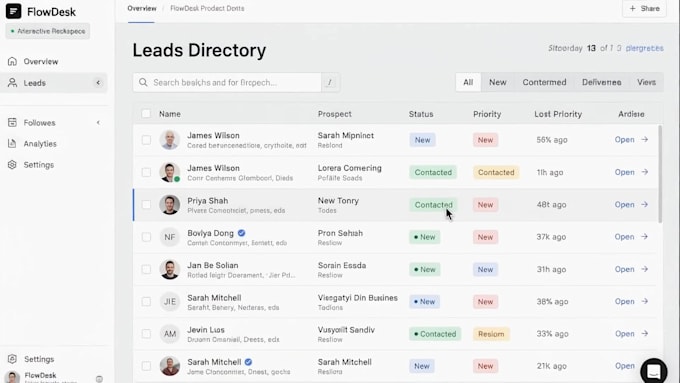Image resolution: width=680 pixels, height=383 pixels.
Task: Select the Overview breadcrumb tab
Action: [142, 8]
